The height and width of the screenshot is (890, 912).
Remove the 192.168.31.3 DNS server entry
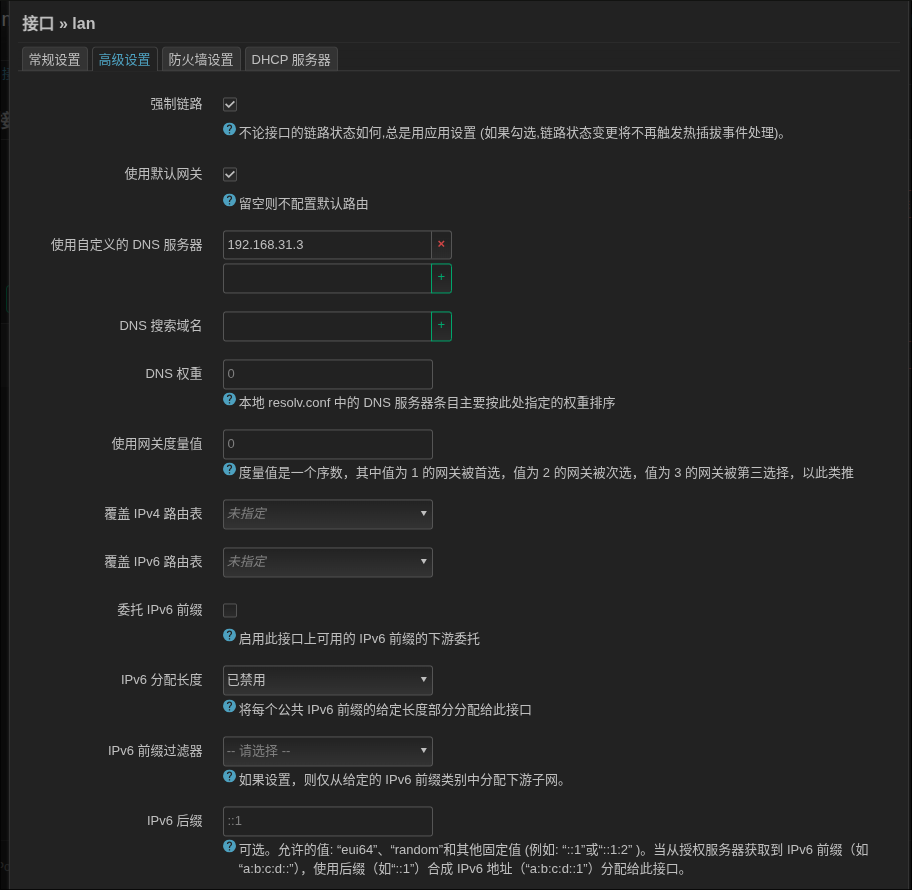coord(441,244)
